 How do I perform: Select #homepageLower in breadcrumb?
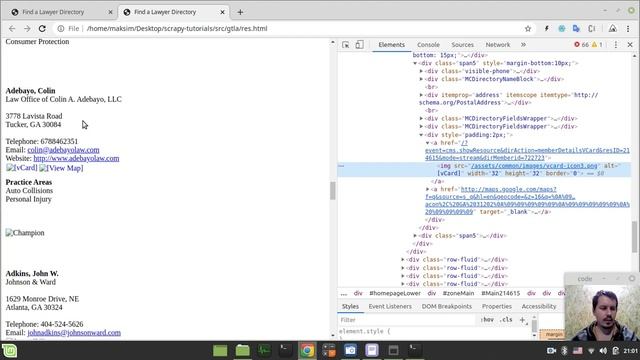point(395,293)
